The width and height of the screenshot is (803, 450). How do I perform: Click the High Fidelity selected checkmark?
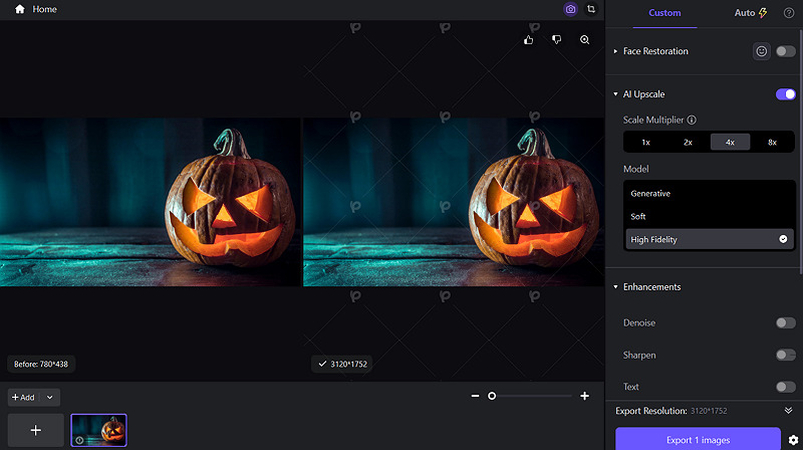tap(783, 239)
